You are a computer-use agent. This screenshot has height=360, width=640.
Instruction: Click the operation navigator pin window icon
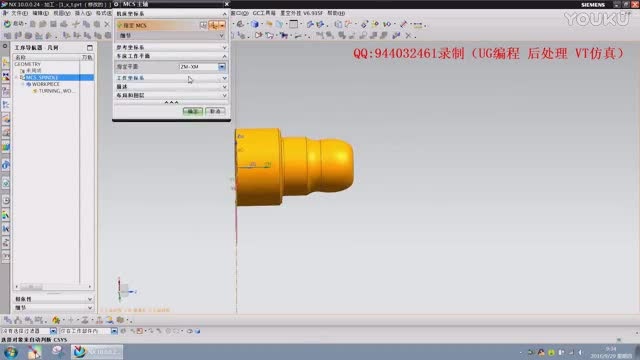tap(90, 48)
